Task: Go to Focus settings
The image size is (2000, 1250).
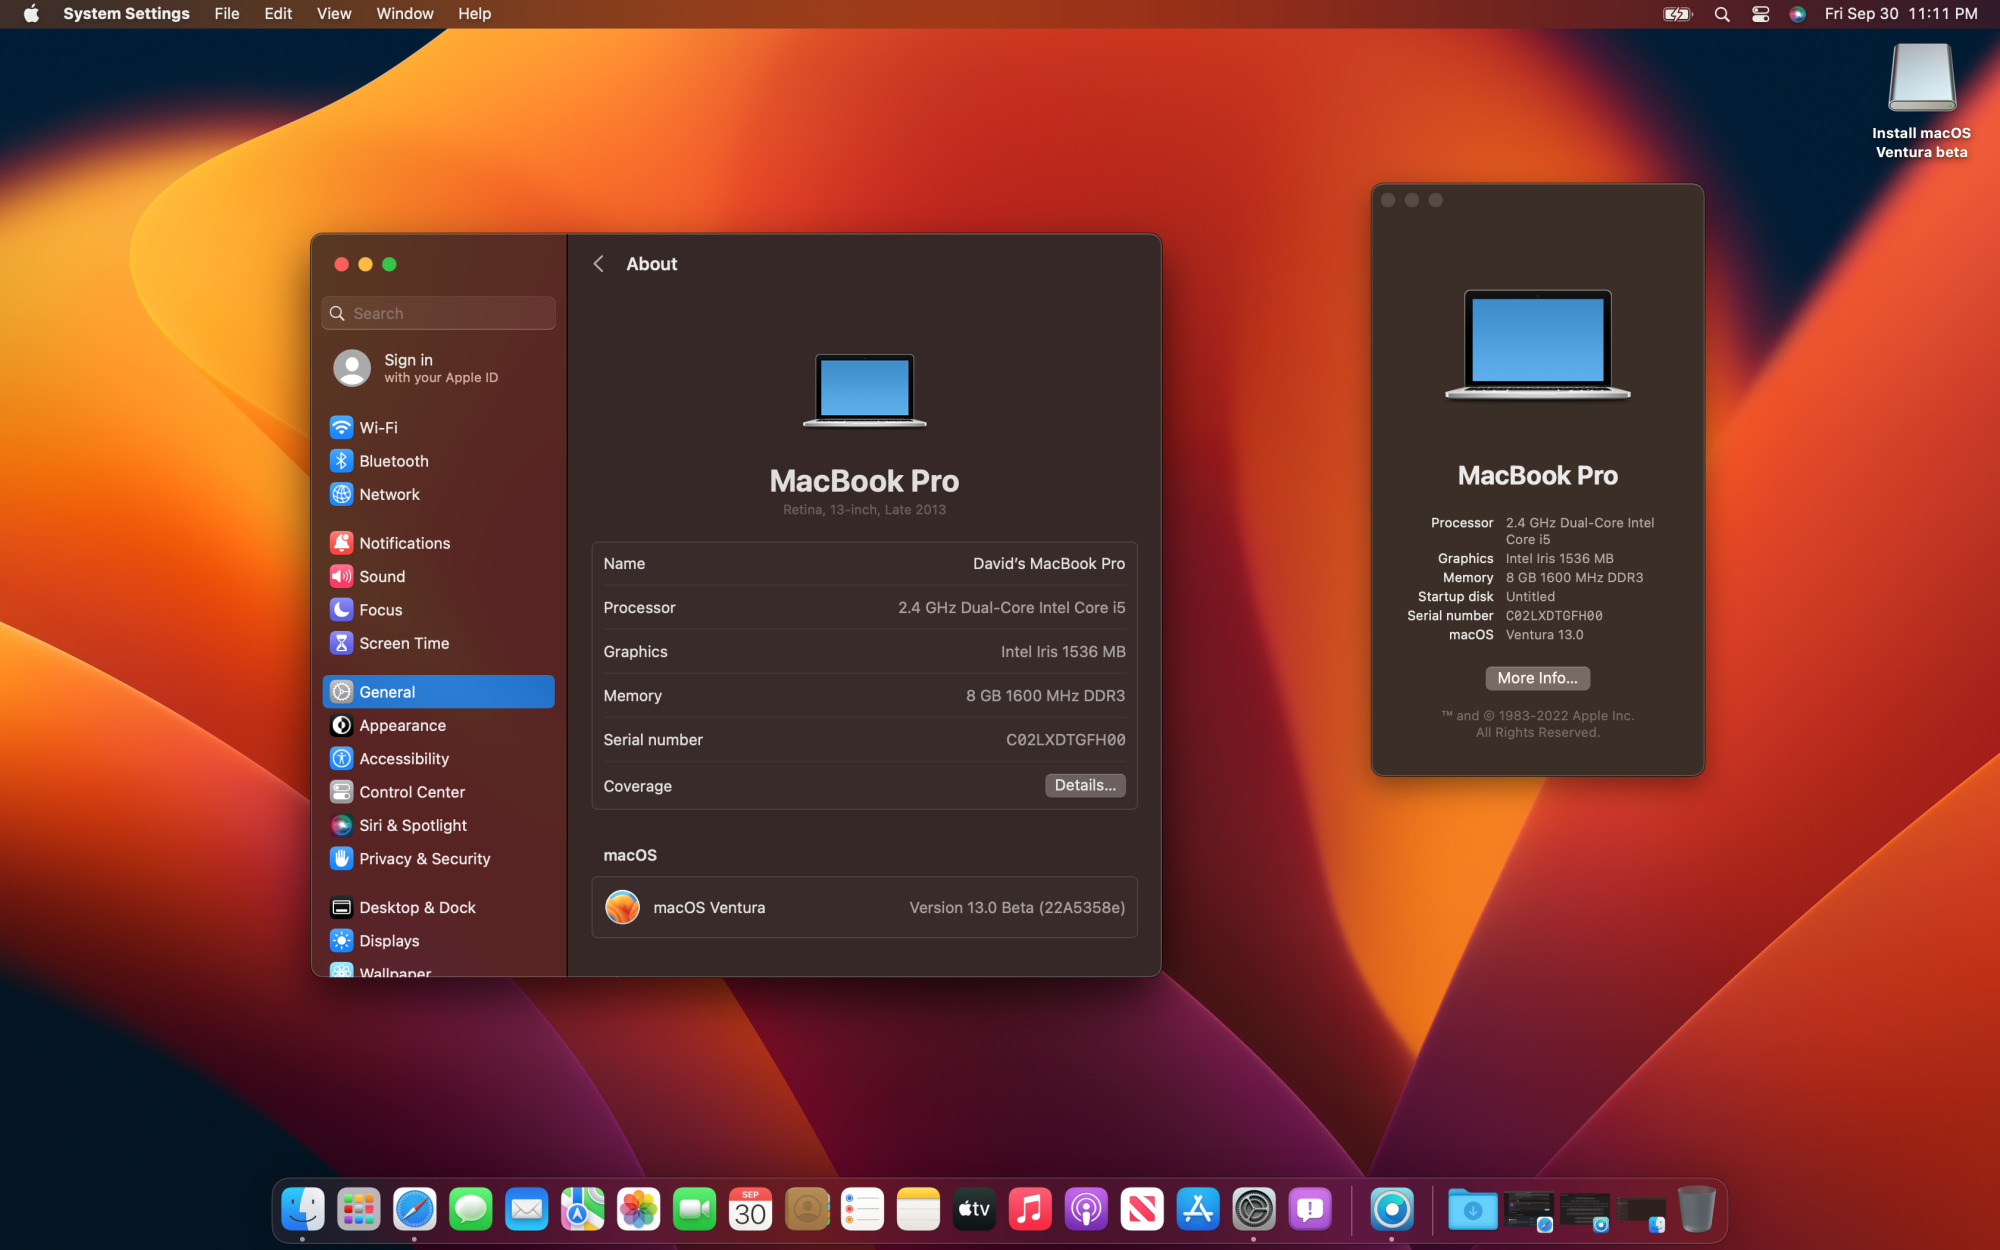Action: [x=380, y=610]
